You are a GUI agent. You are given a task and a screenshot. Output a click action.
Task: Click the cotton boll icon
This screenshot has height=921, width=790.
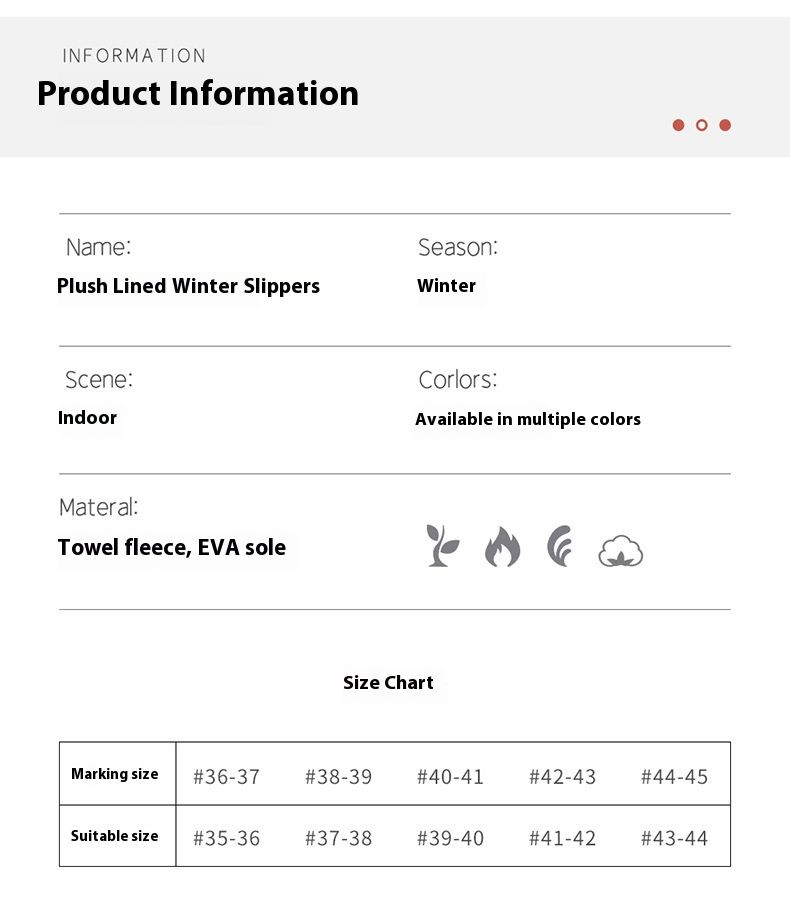point(620,550)
